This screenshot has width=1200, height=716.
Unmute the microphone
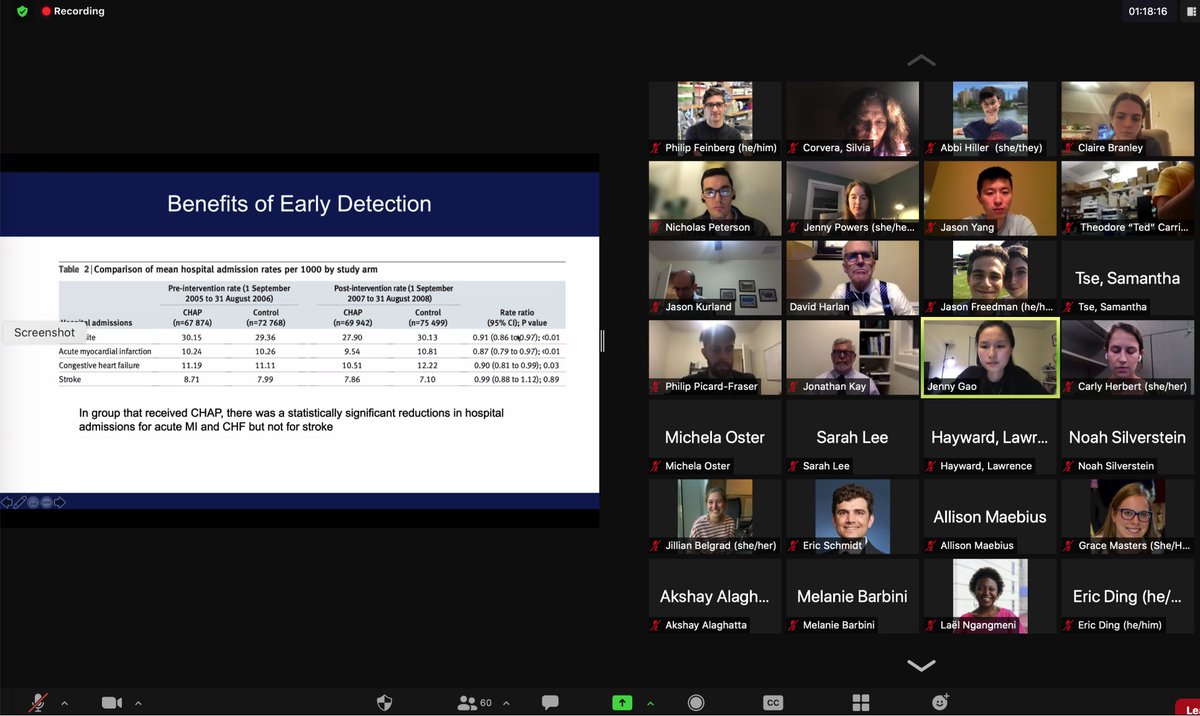coord(38,702)
